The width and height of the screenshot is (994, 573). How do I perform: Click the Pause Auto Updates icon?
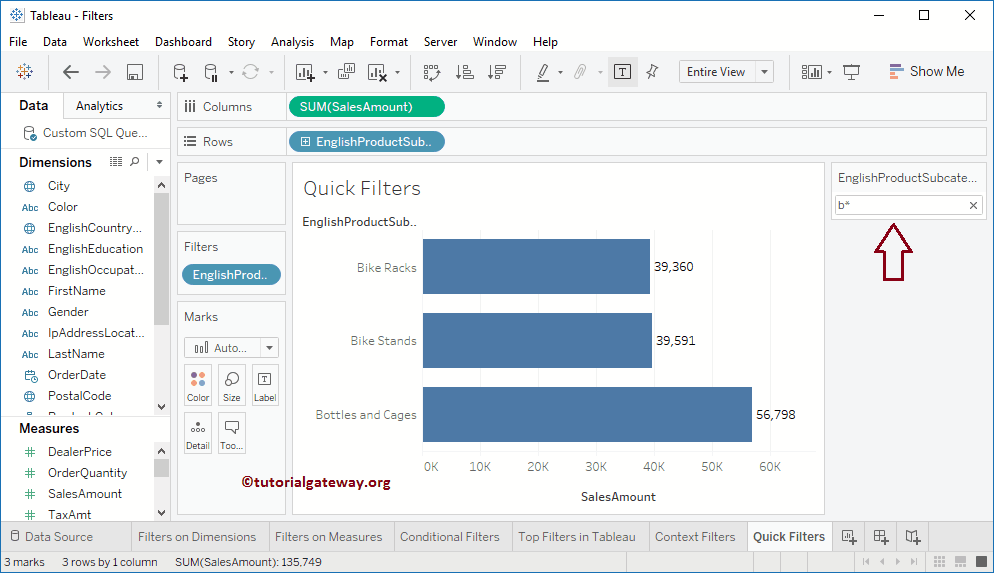click(211, 72)
